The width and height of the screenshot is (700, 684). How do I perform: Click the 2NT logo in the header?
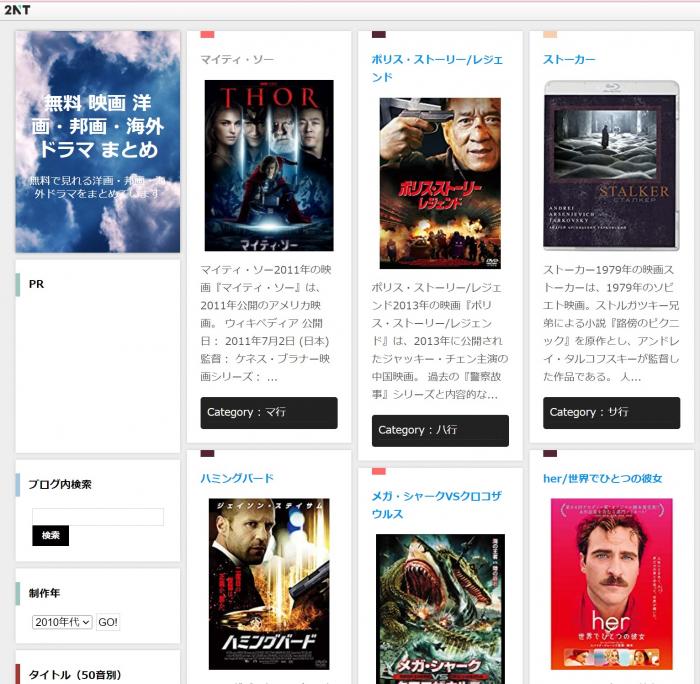(x=17, y=10)
